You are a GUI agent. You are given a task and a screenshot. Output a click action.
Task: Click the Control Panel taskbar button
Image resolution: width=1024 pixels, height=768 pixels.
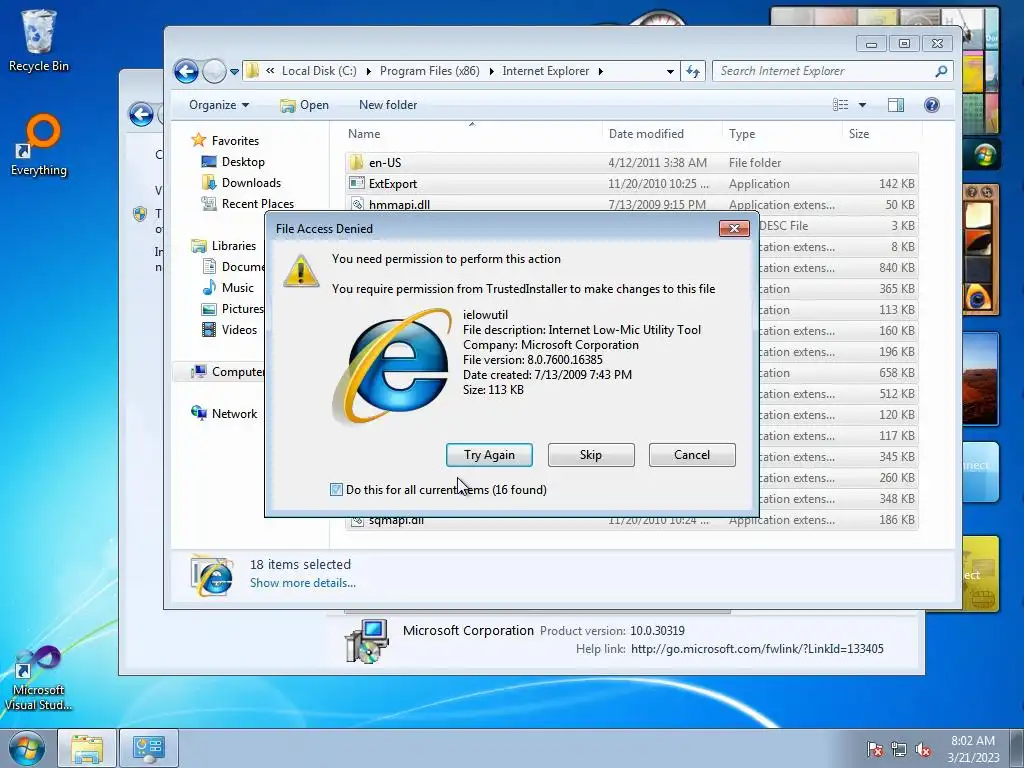pos(148,748)
